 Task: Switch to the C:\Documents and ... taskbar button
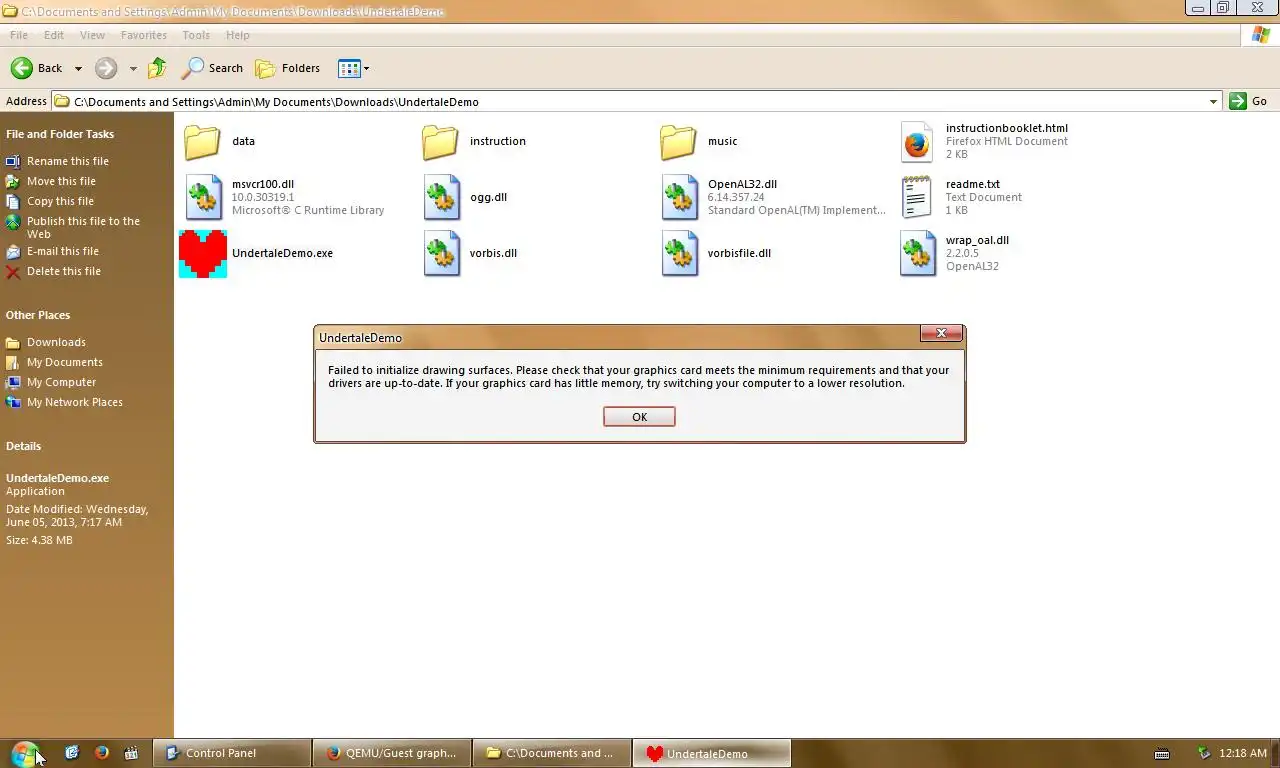point(551,753)
